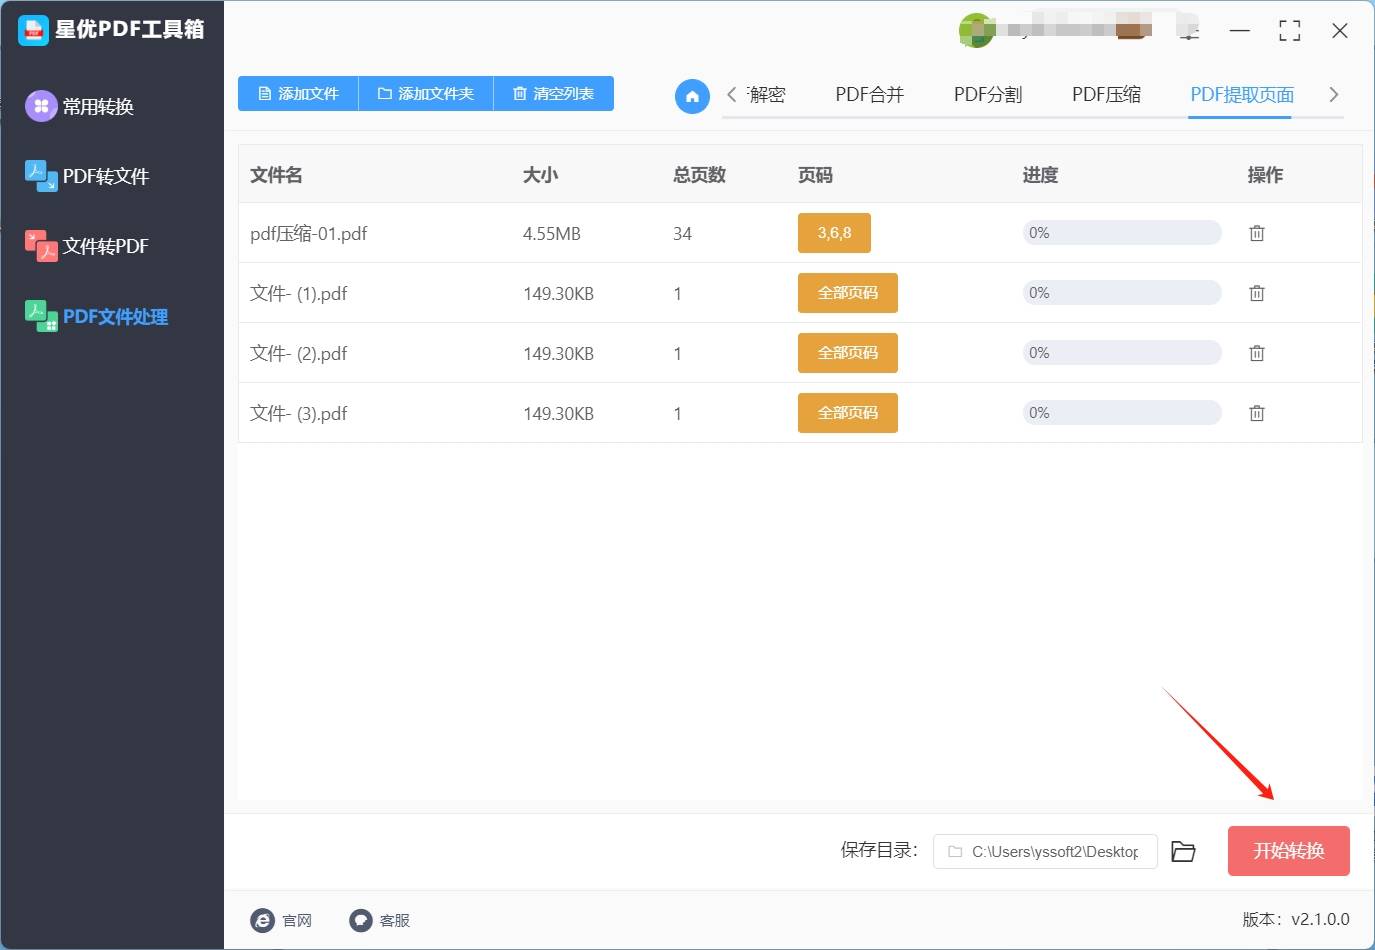This screenshot has height=950, width=1375.
Task: Open 常用转换 sidebar section
Action: (x=97, y=106)
